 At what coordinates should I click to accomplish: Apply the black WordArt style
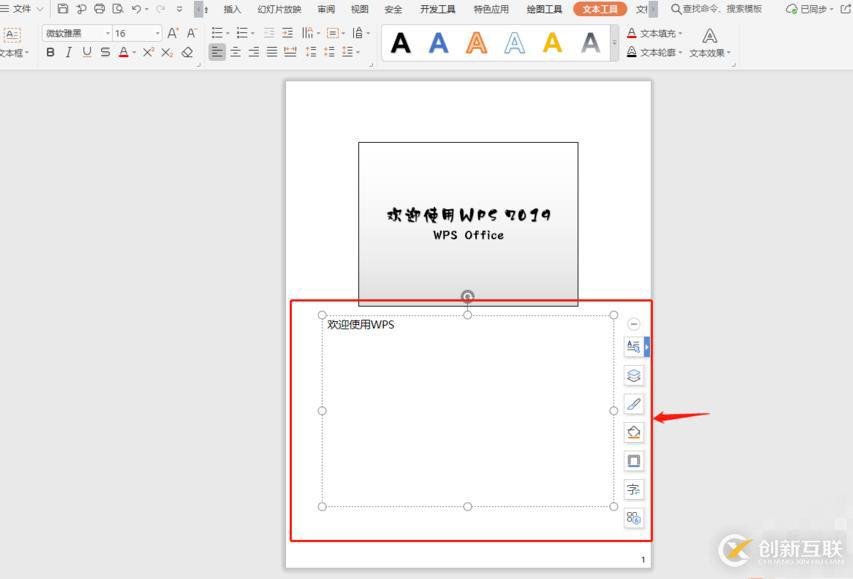(x=400, y=43)
